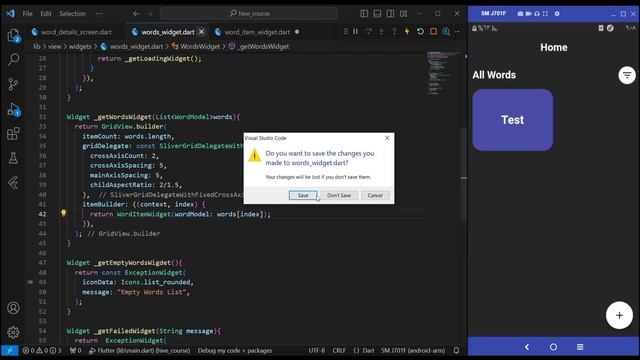640x360 pixels.
Task: Open the Search view in activity bar
Action: pos(13,60)
